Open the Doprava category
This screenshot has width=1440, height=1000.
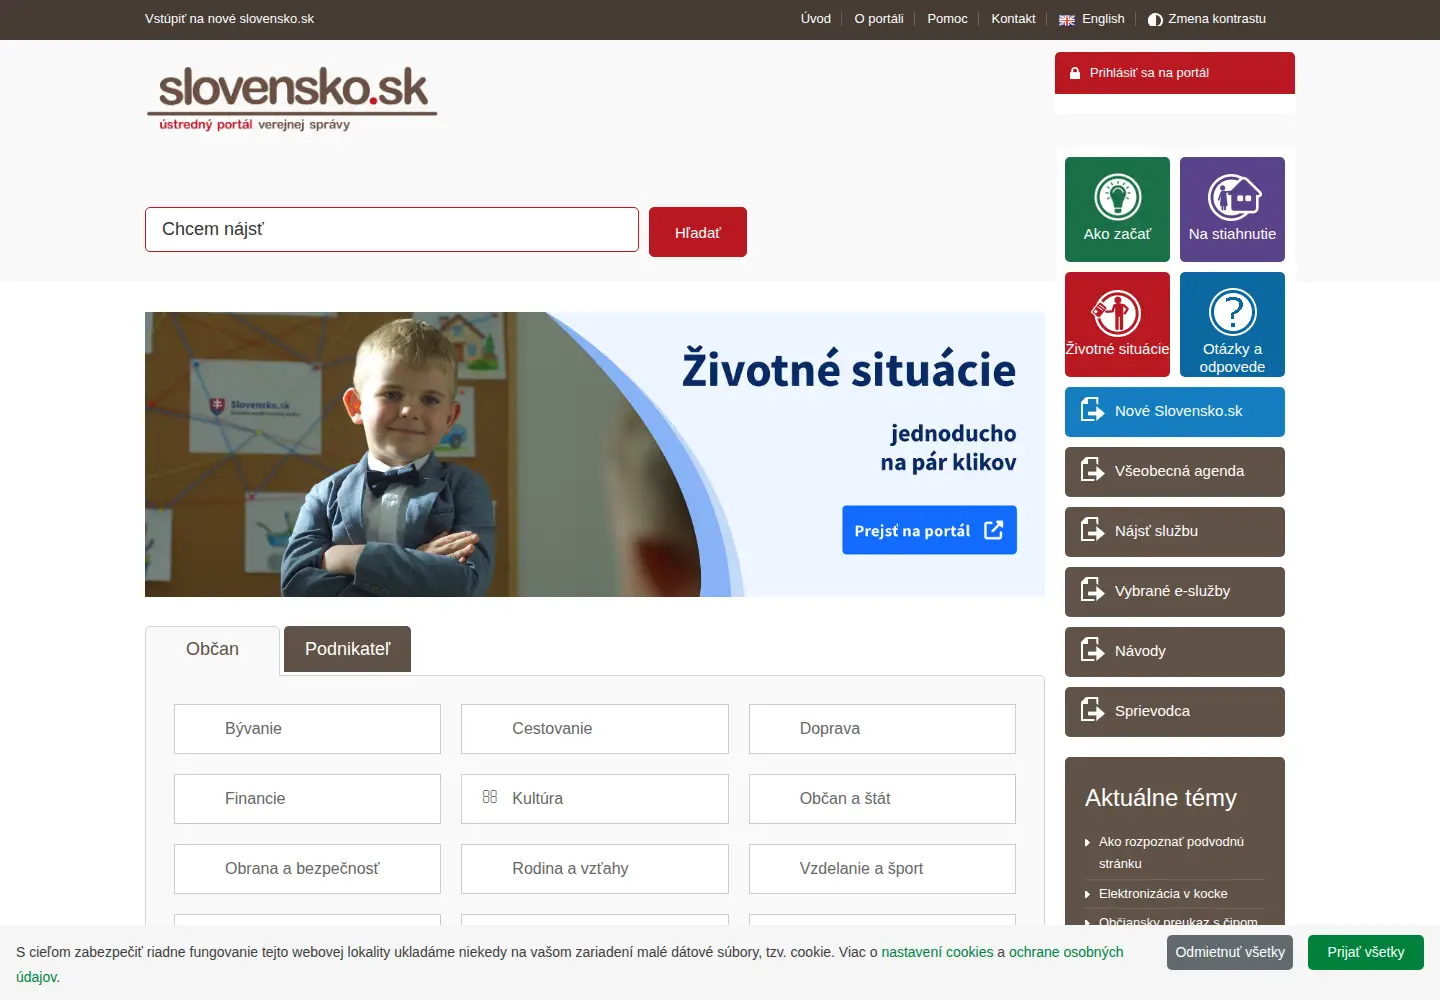coord(882,729)
